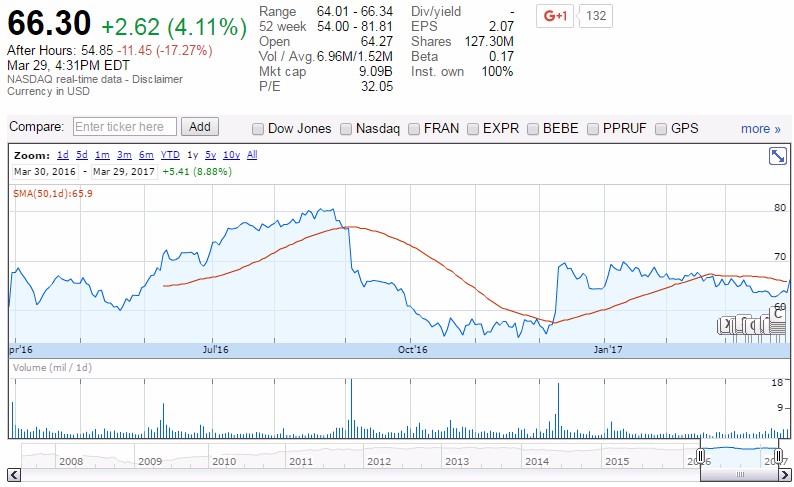Viewport: 794px width, 487px height.
Task: Check the FRAN ticker box
Action: coord(414,129)
